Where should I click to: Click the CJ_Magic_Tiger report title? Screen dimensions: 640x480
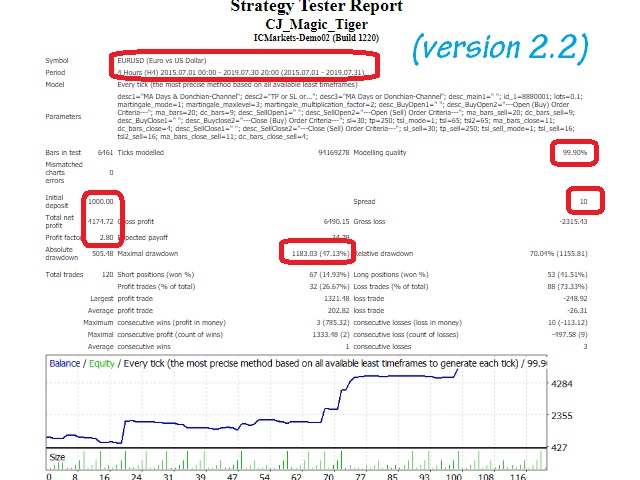pos(317,24)
